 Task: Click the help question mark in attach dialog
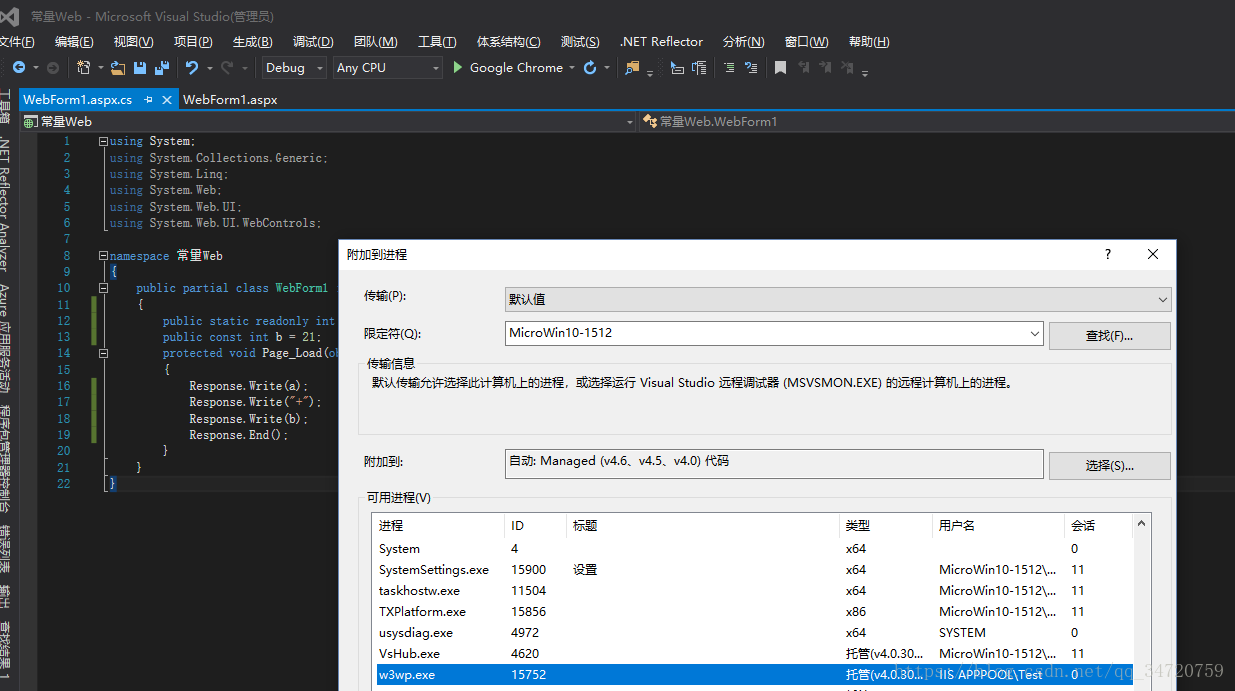(1108, 254)
